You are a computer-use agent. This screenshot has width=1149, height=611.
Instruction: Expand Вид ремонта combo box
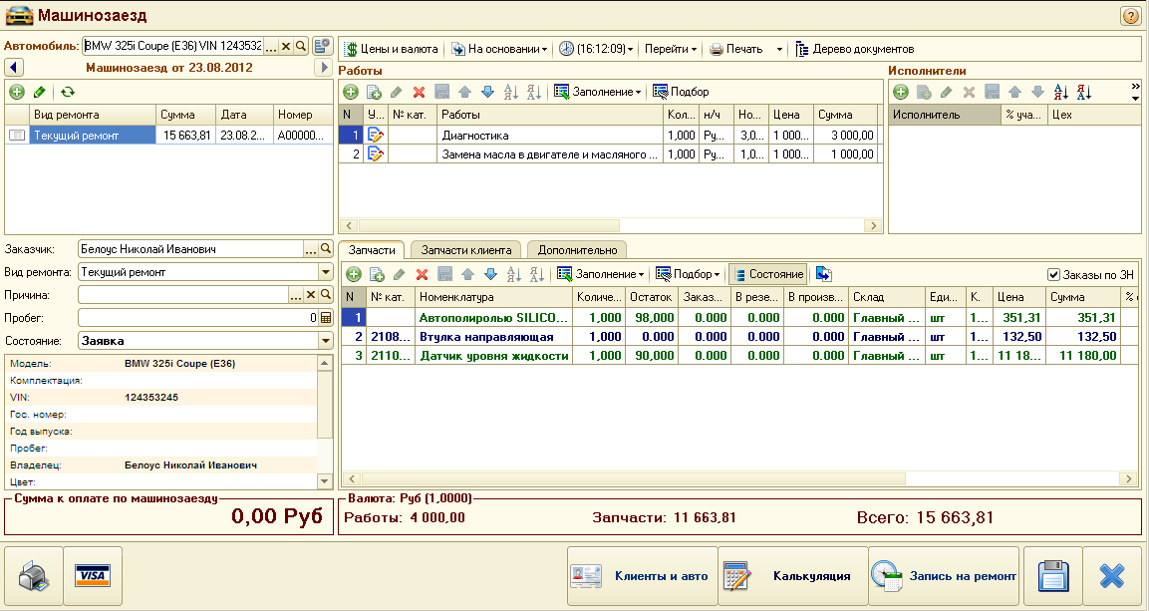coord(325,272)
